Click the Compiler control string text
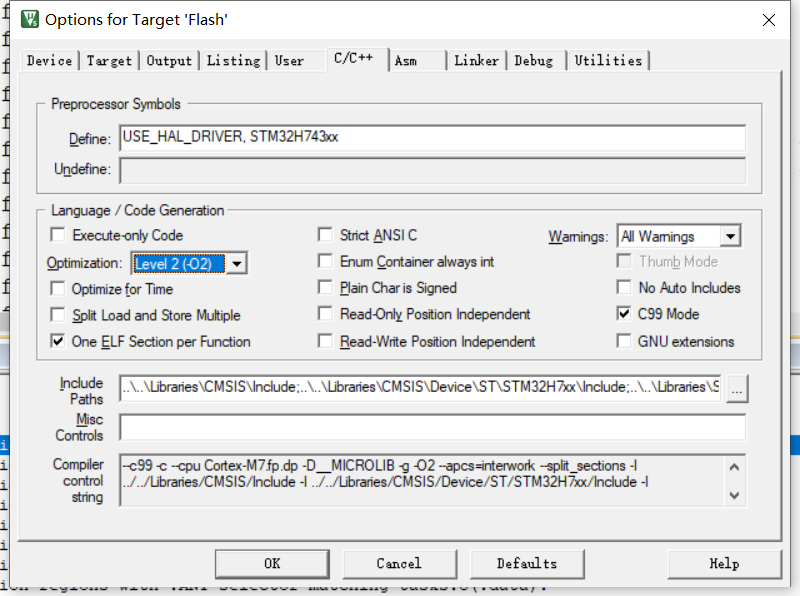This screenshot has height=596, width=800. [422, 480]
